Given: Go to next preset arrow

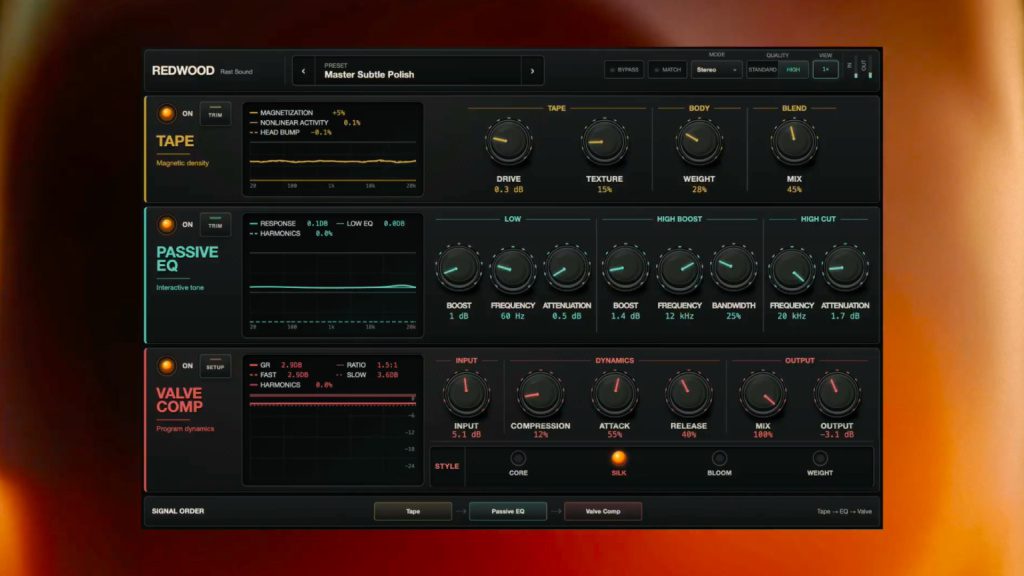Looking at the screenshot, I should 532,71.
